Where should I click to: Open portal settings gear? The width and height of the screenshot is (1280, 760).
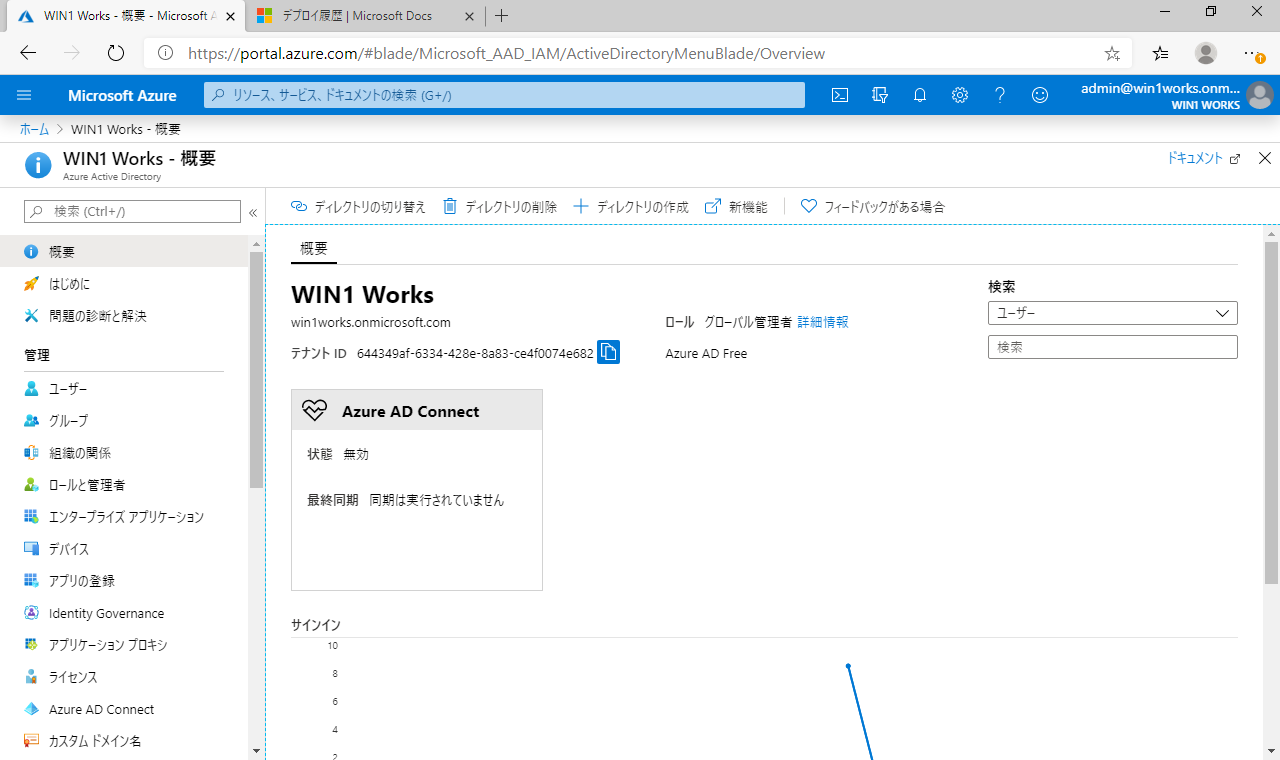[x=960, y=95]
